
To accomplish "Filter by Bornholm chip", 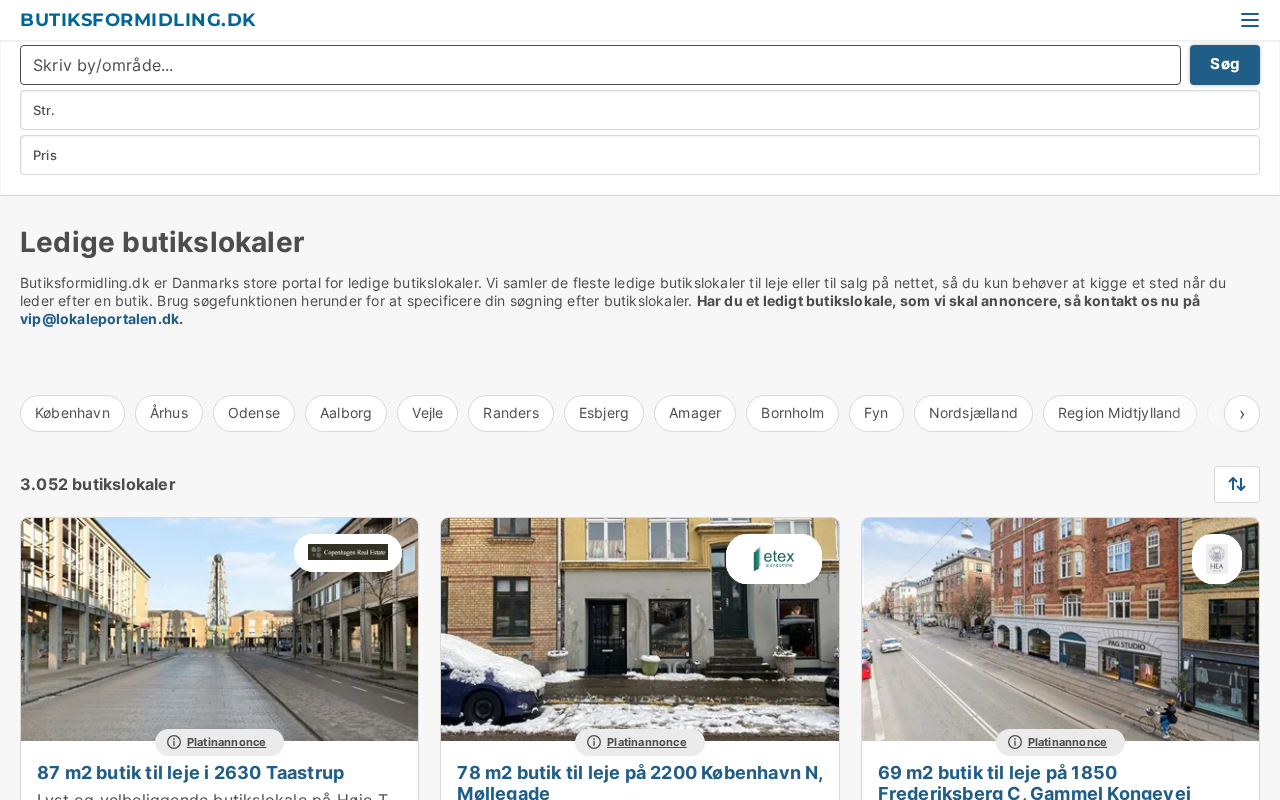I will tap(792, 413).
